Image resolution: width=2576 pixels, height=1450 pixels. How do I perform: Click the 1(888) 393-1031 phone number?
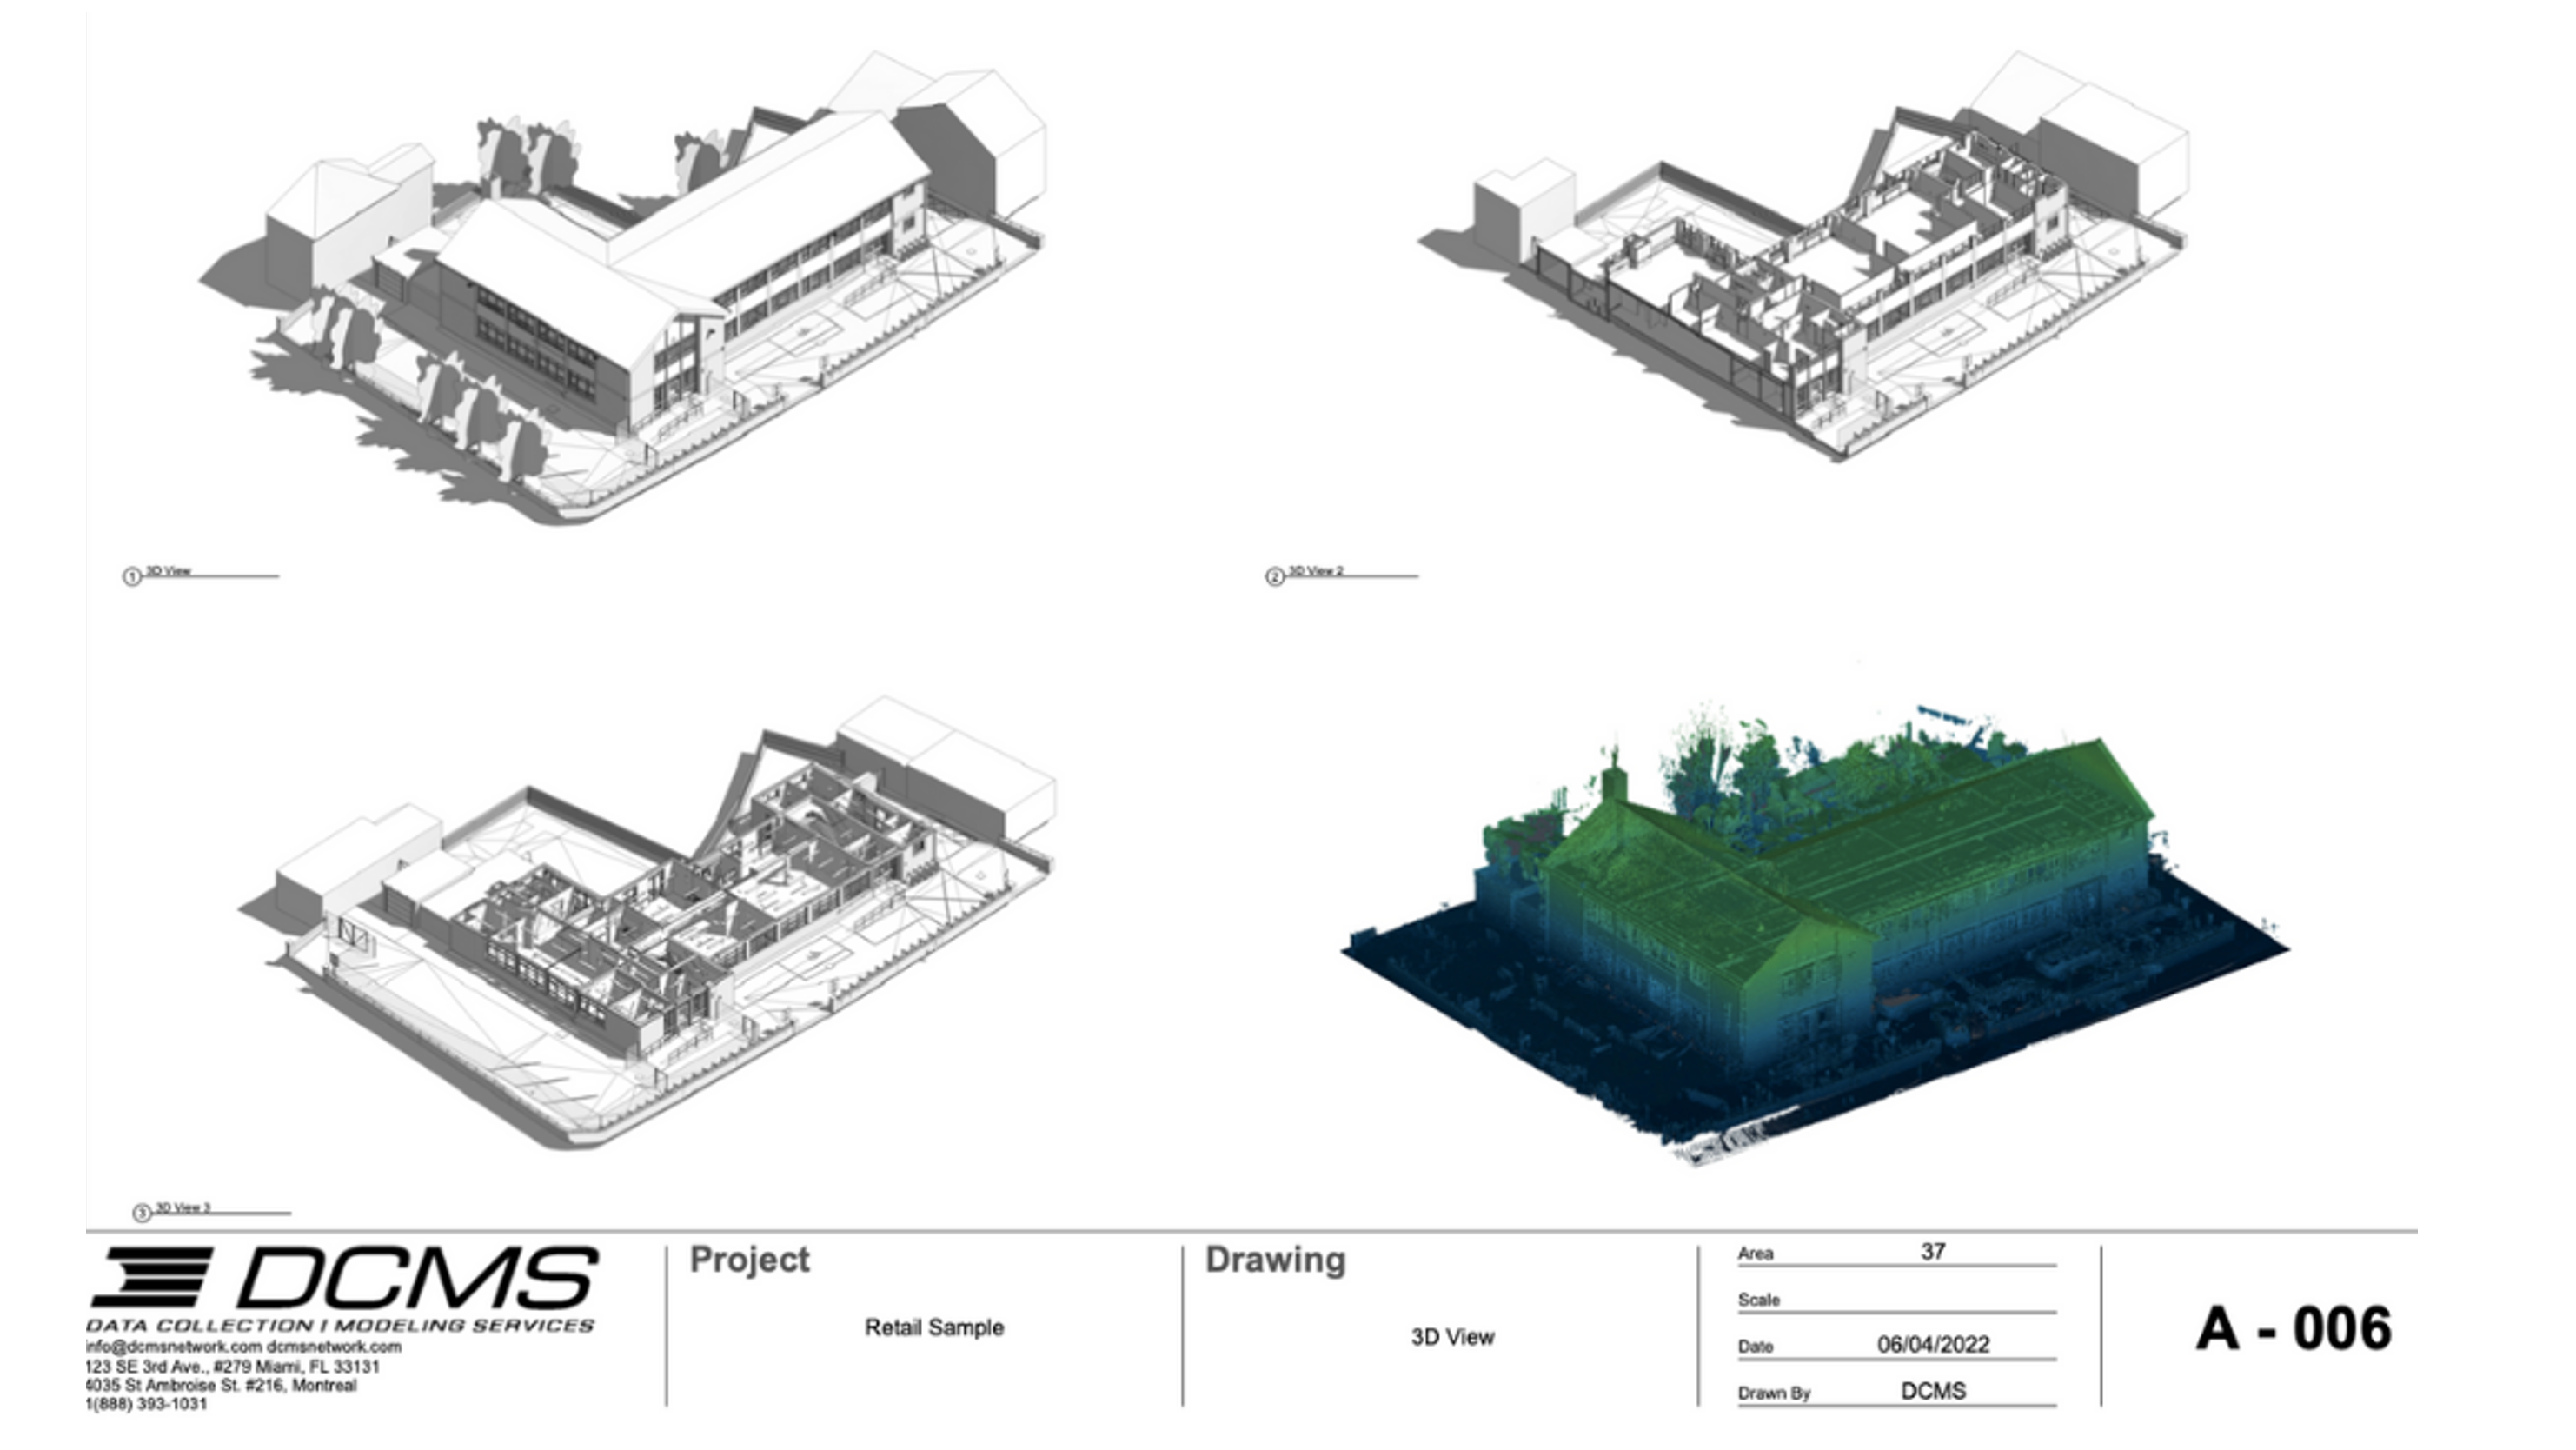(x=147, y=1404)
